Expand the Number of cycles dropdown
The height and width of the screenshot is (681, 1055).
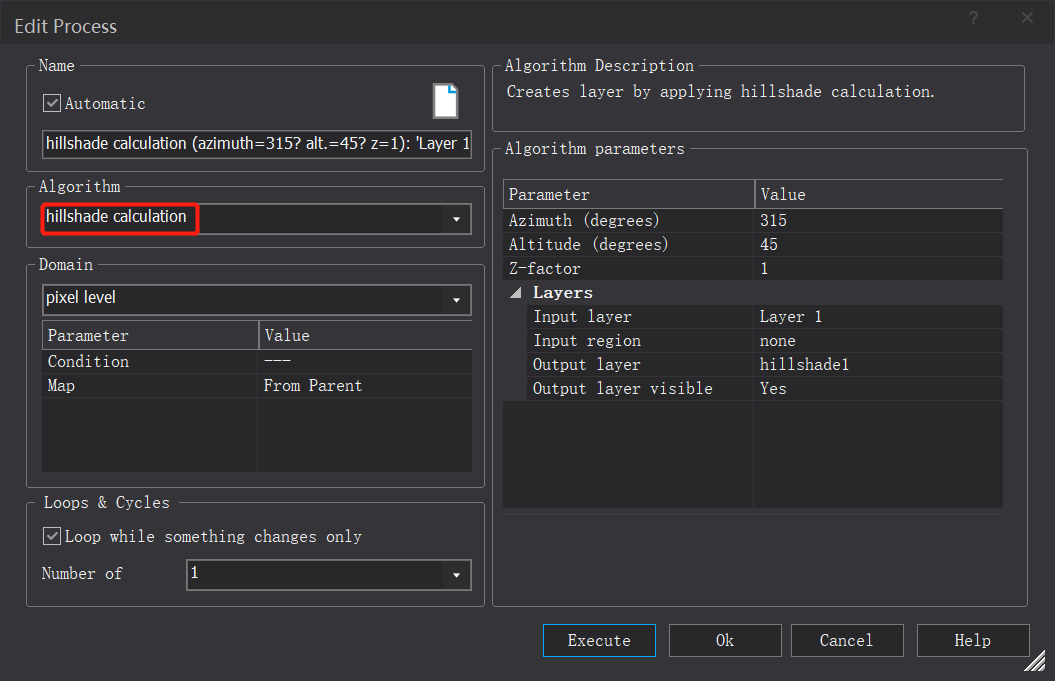[x=456, y=575]
